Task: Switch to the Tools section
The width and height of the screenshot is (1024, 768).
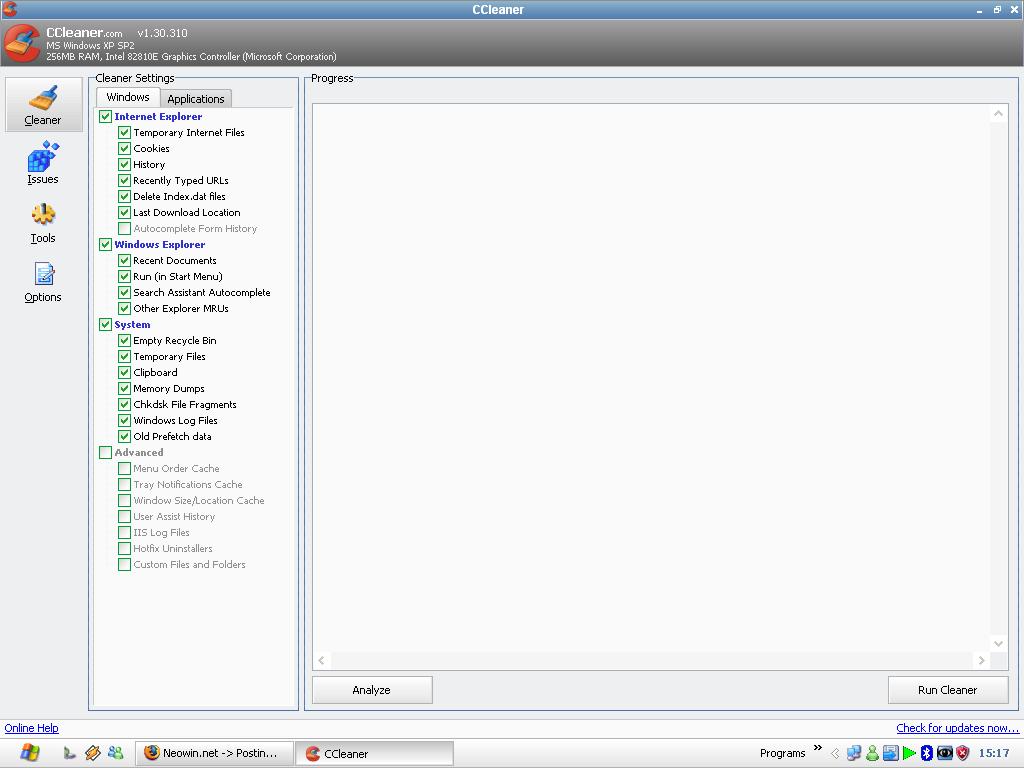Action: point(43,221)
